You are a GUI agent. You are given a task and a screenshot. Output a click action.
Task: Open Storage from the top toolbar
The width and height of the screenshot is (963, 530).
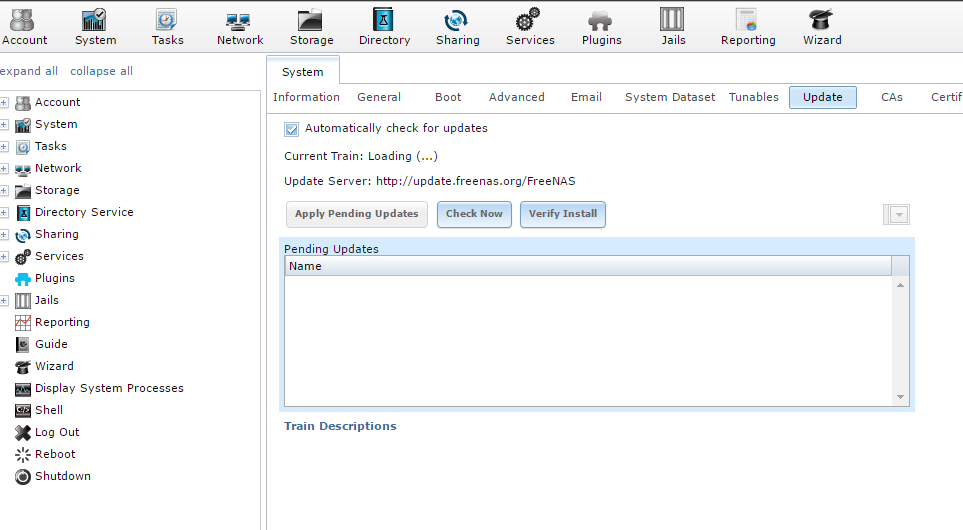[311, 27]
